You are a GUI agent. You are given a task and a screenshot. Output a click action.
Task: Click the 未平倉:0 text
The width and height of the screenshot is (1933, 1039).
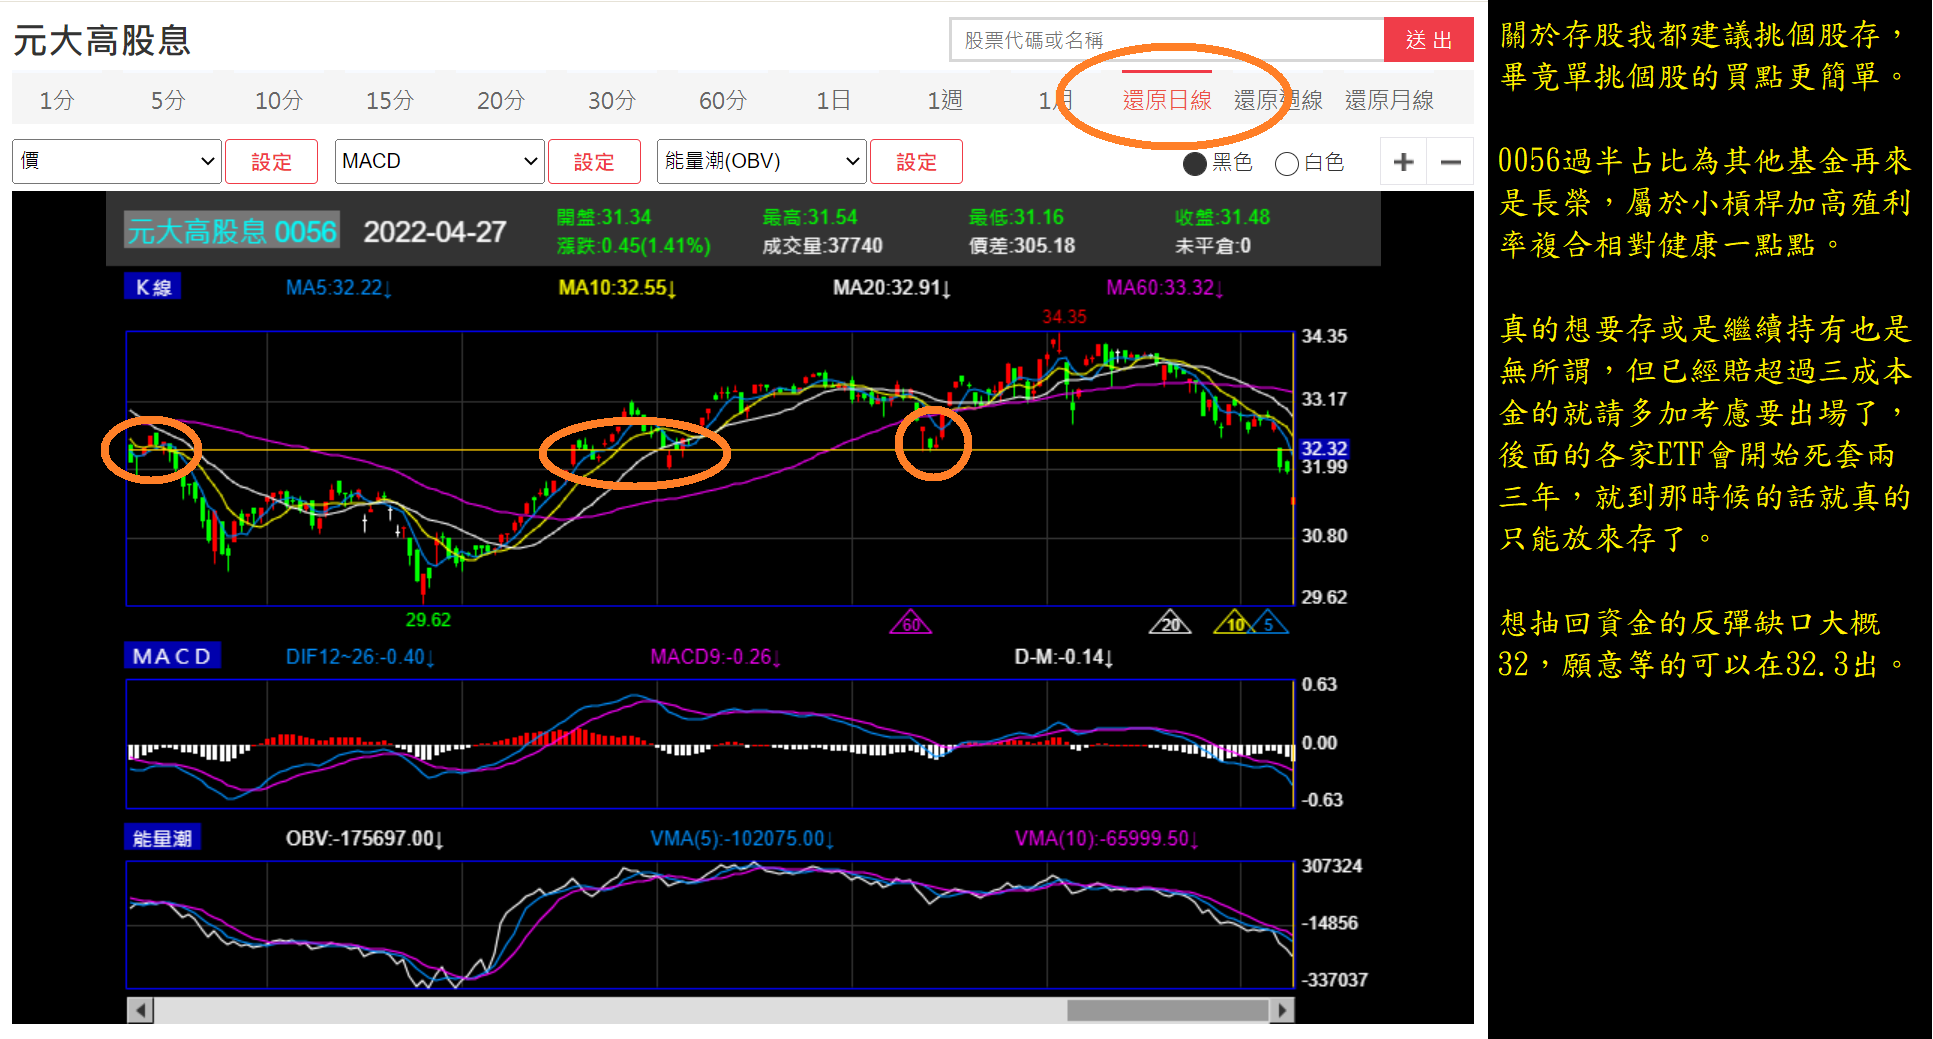pos(1213,246)
